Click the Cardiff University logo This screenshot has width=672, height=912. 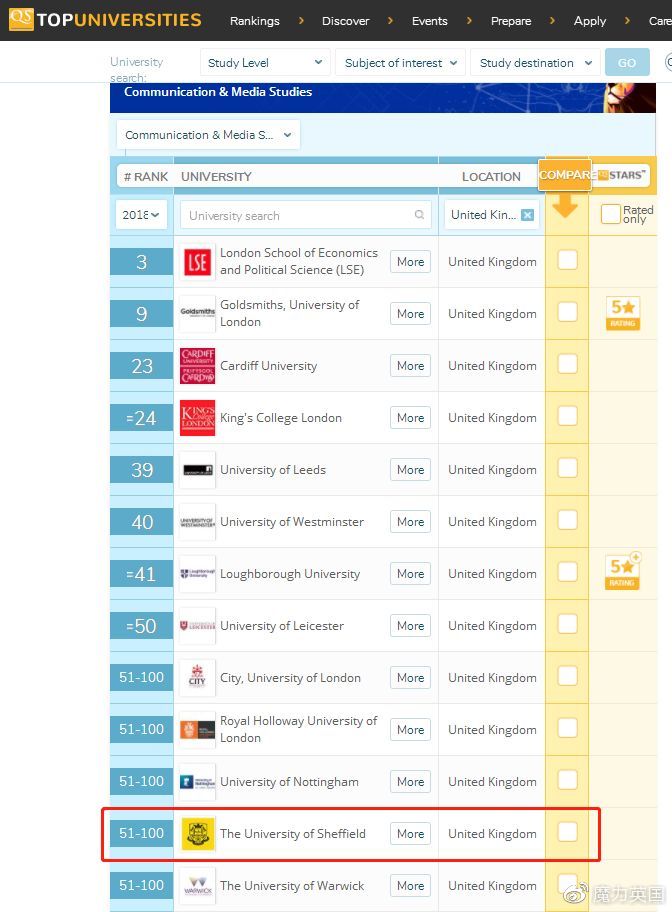pos(197,366)
